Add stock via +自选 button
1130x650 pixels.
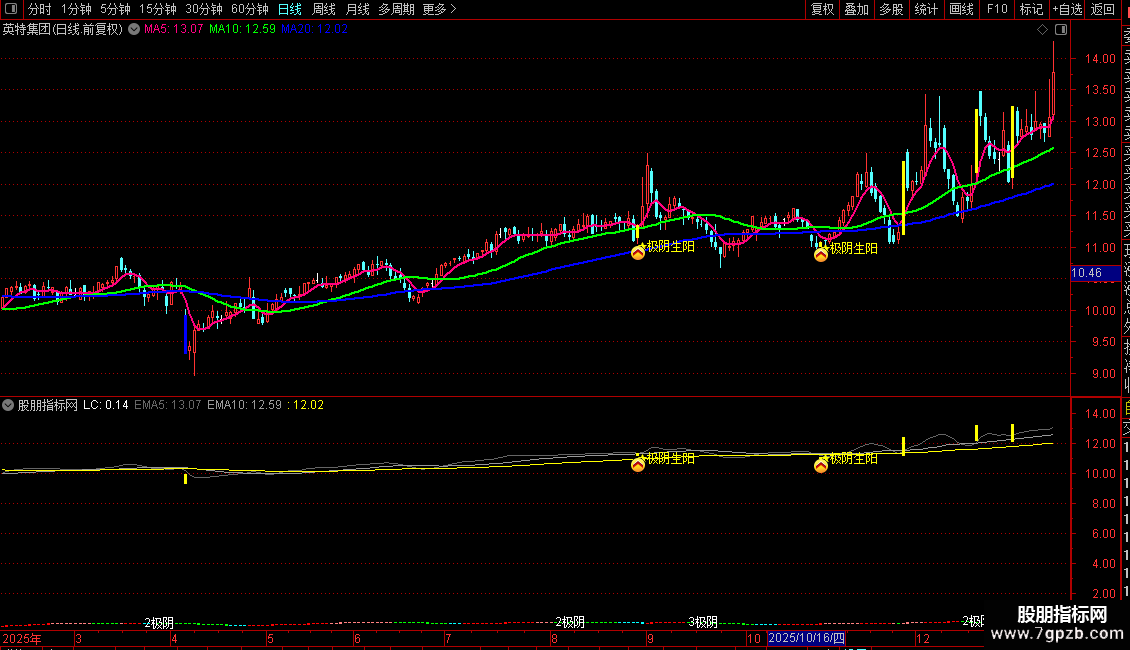click(1067, 9)
